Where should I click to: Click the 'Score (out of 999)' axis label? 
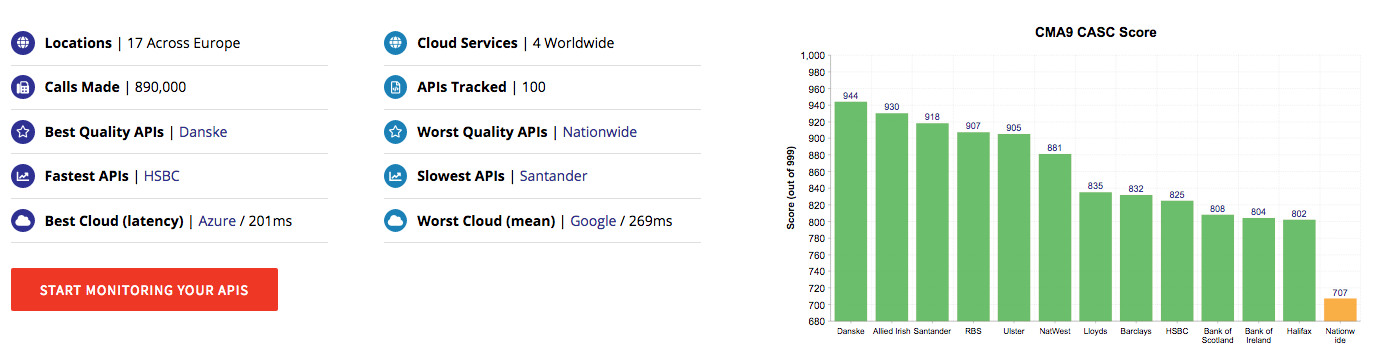coord(791,189)
